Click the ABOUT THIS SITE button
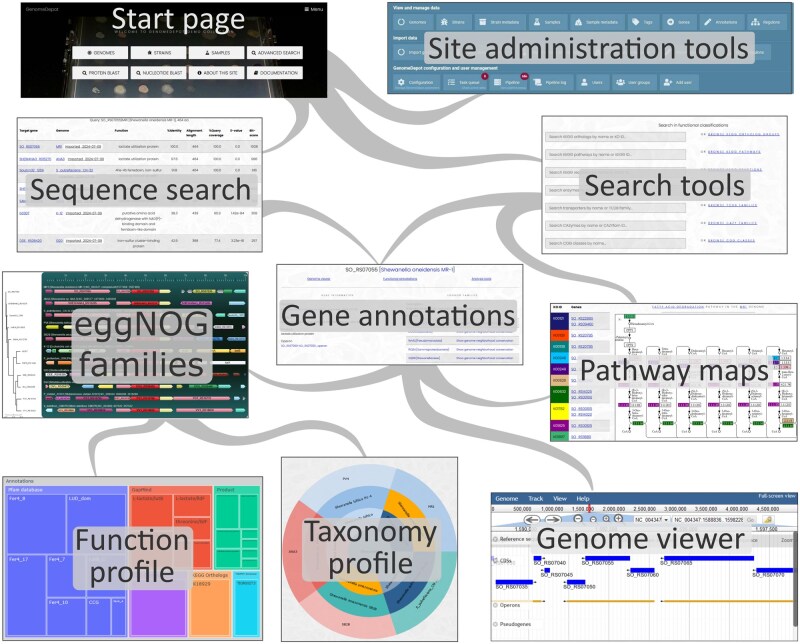 point(217,73)
